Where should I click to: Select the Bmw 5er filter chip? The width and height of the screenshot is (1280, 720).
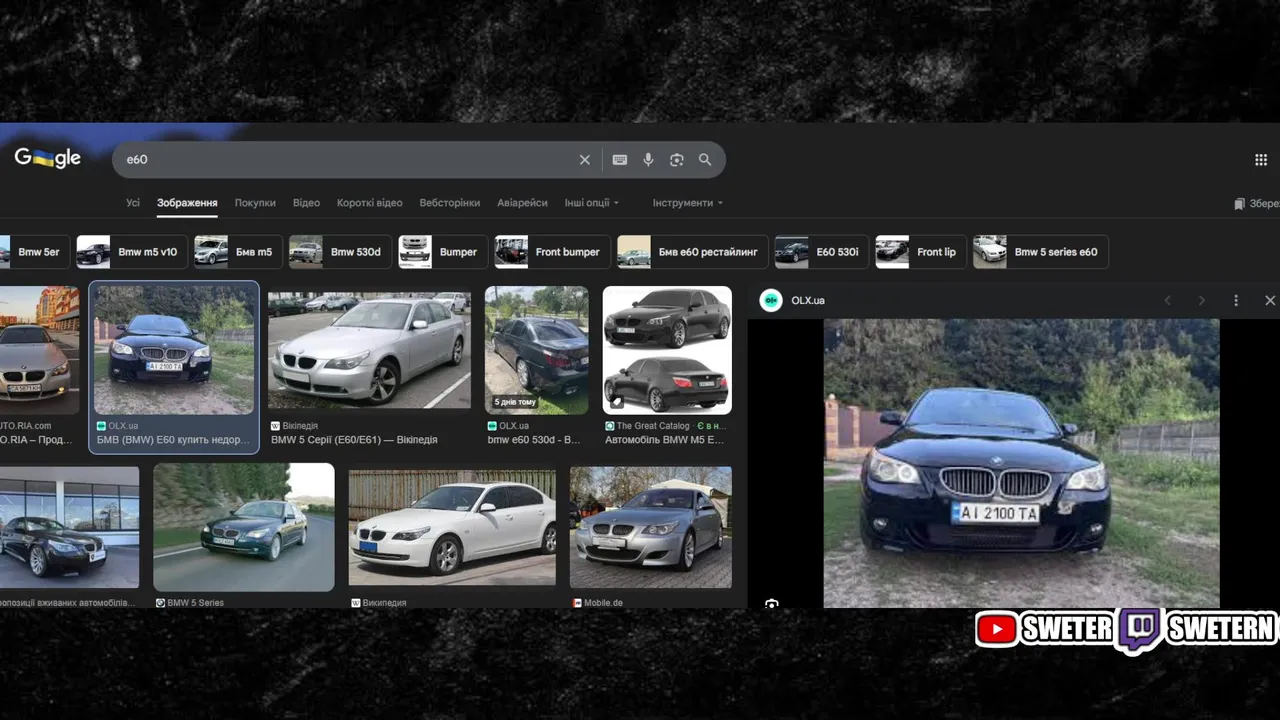pos(34,252)
